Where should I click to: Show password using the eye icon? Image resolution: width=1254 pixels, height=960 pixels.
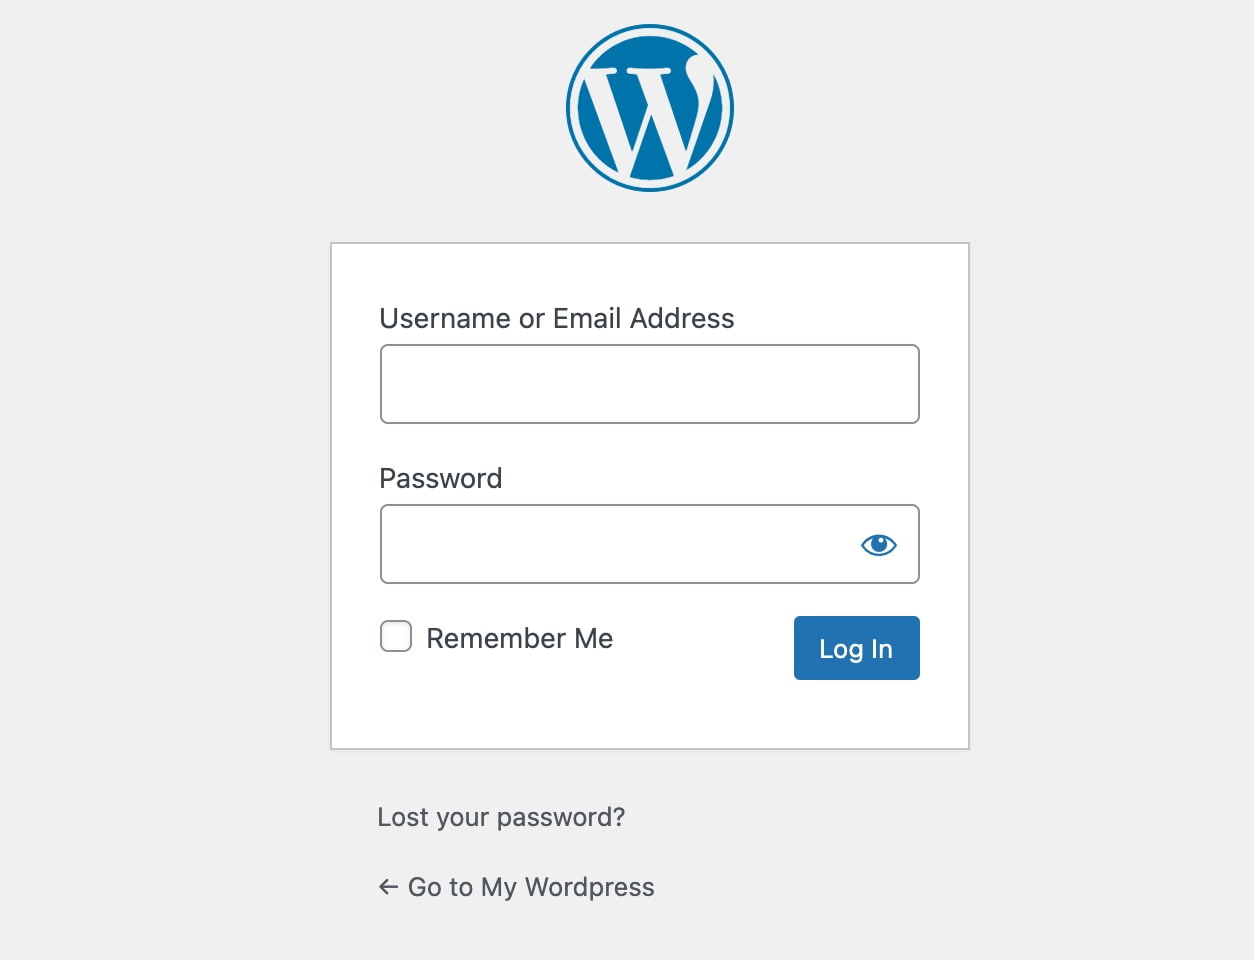(x=879, y=545)
